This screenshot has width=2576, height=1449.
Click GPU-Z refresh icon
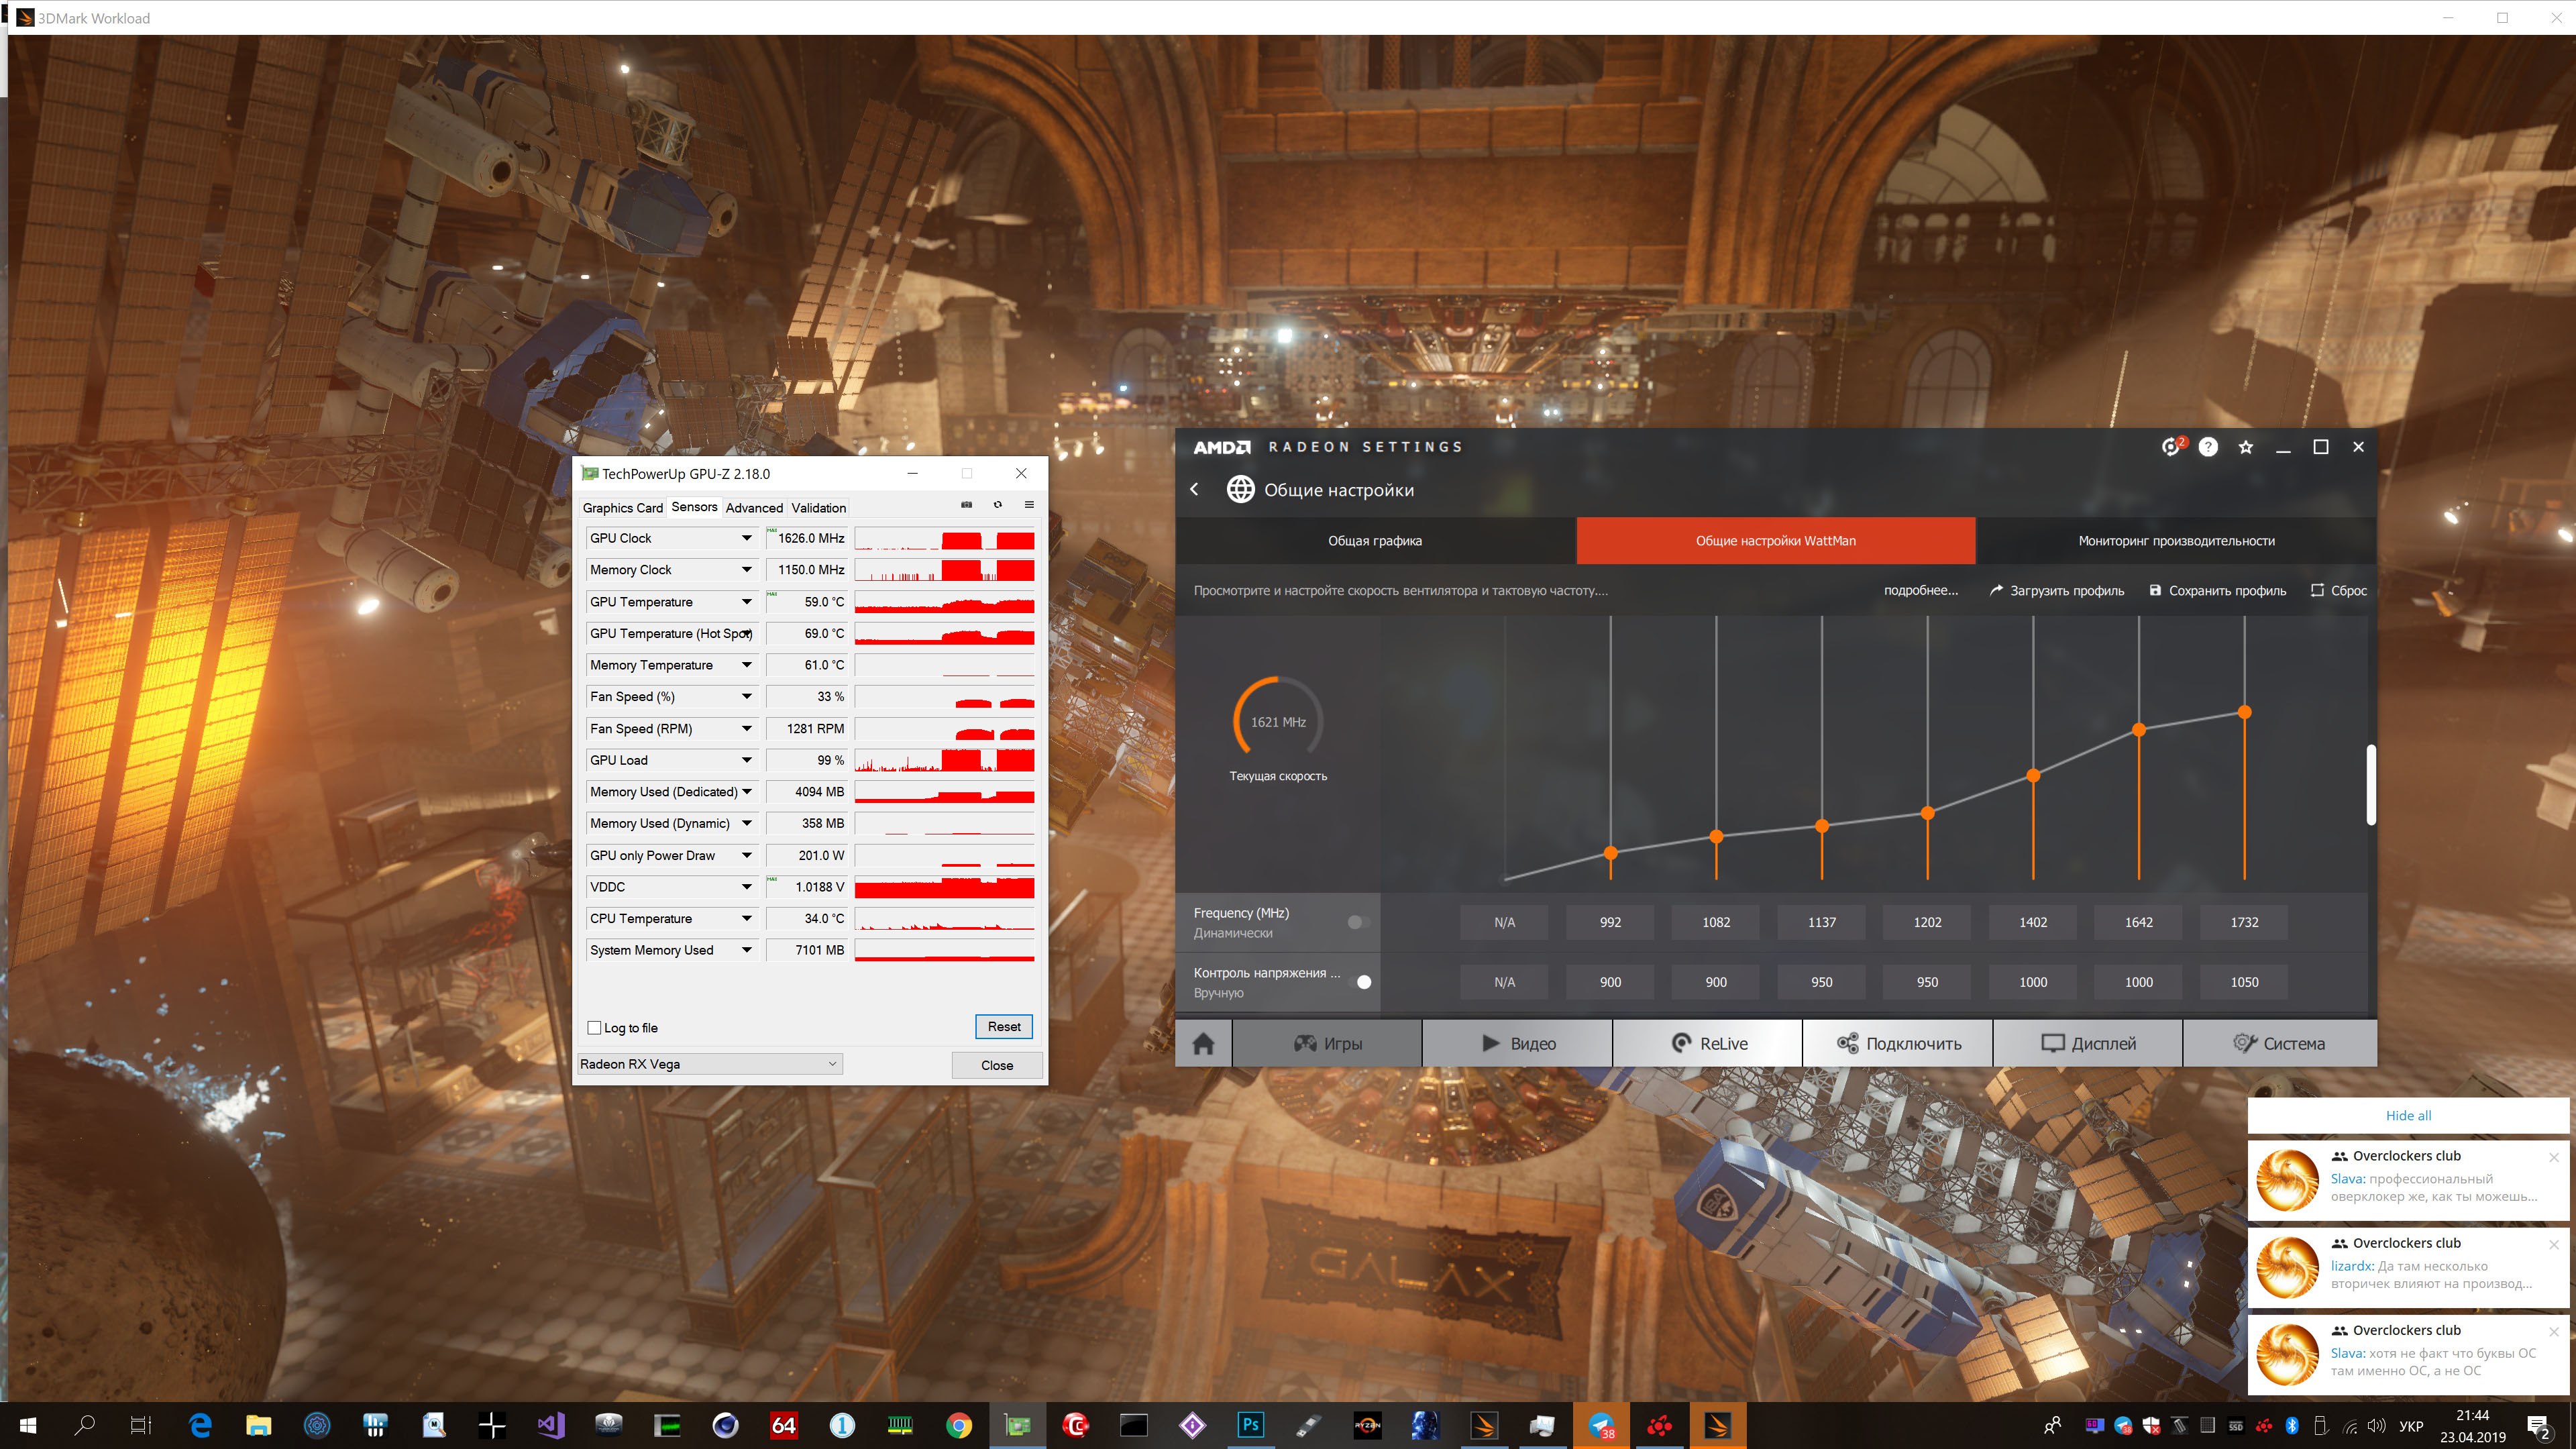[997, 505]
